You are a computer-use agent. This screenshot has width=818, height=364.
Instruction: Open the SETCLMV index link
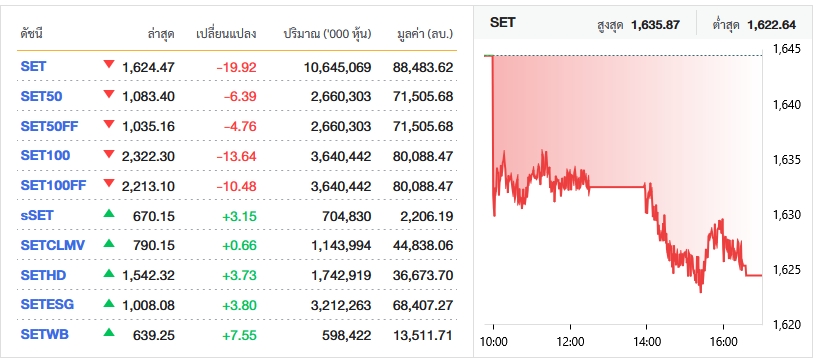(x=52, y=245)
